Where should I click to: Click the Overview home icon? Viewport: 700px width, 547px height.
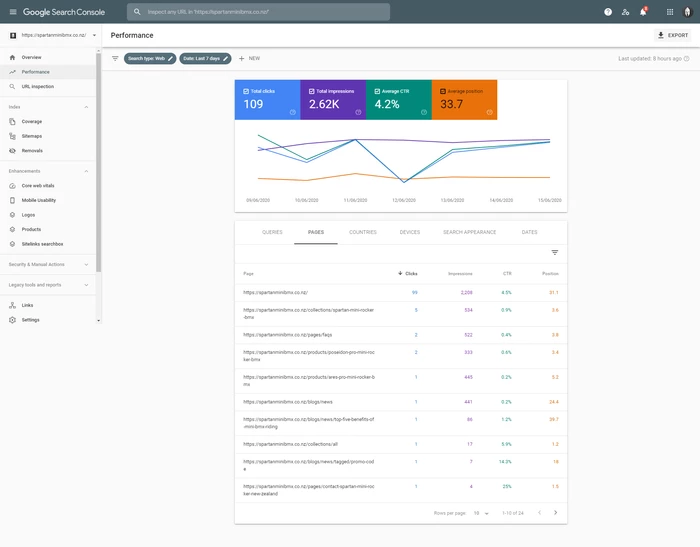pyautogui.click(x=12, y=57)
